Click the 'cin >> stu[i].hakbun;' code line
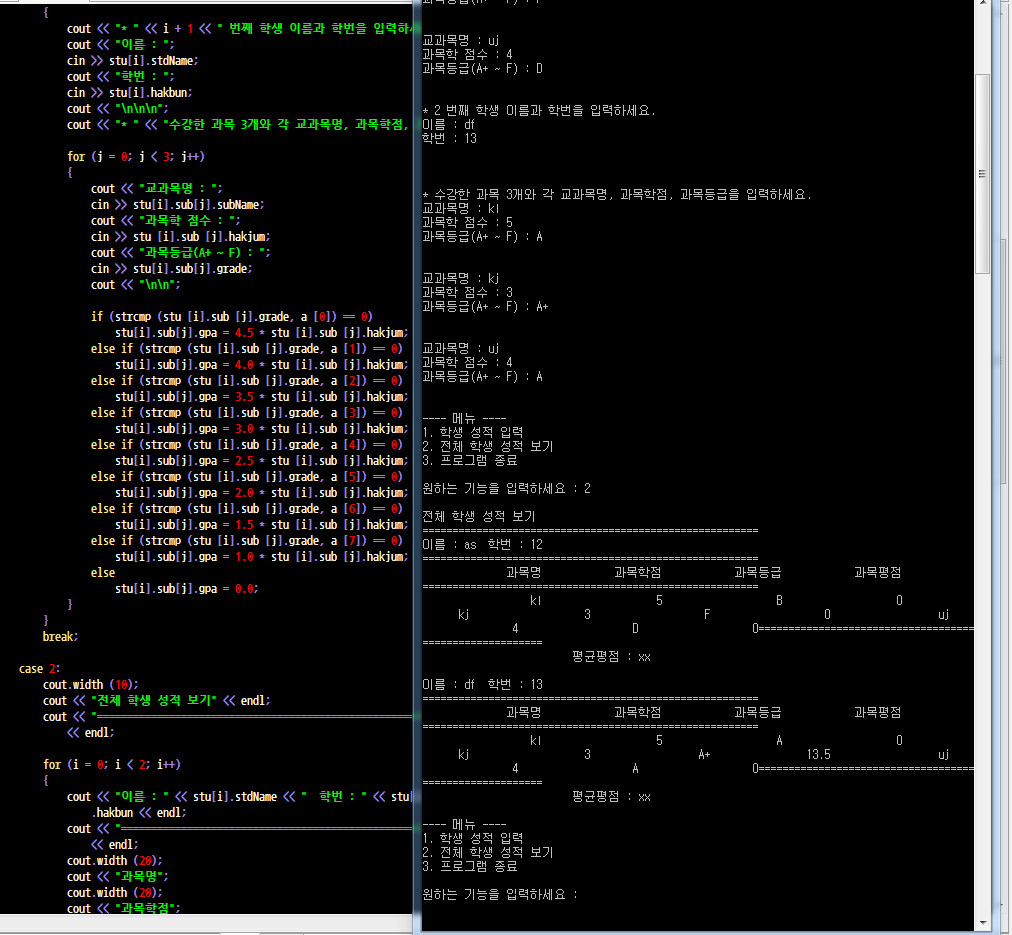The image size is (1012, 935). [129, 92]
